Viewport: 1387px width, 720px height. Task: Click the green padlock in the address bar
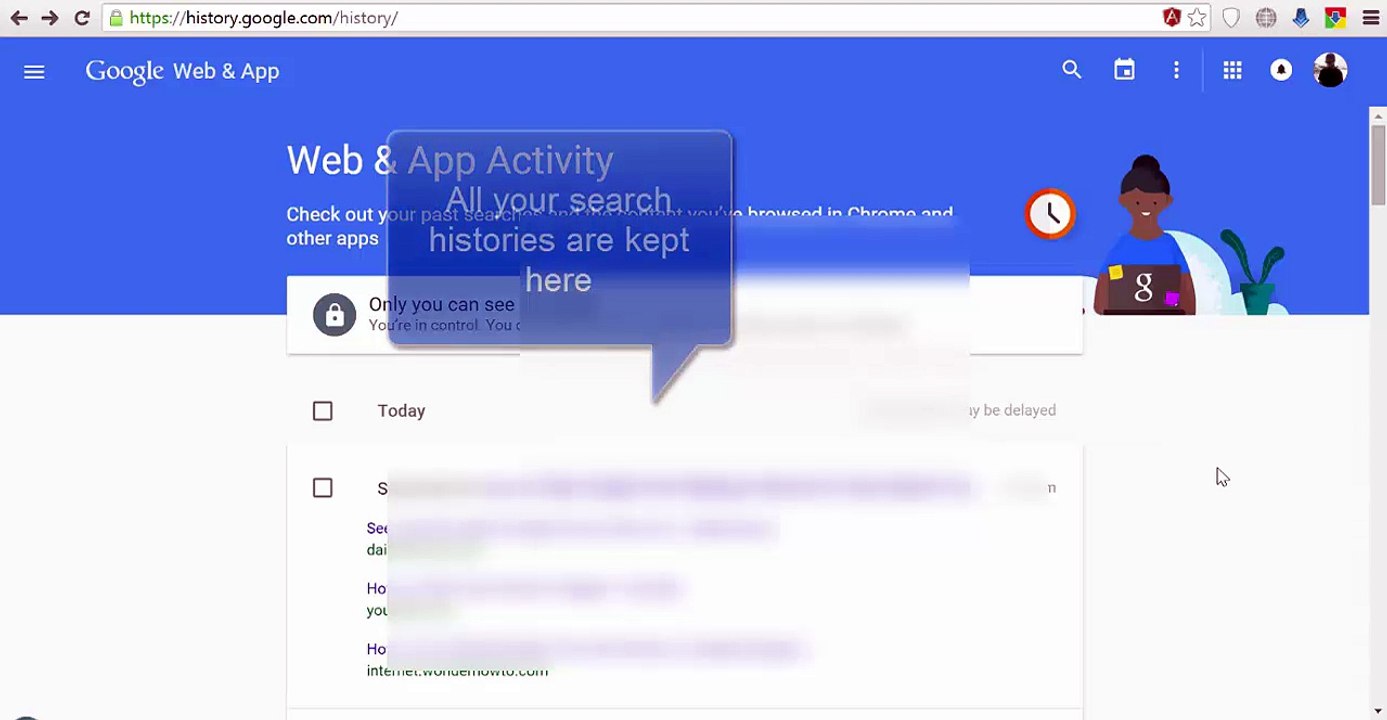click(x=116, y=18)
